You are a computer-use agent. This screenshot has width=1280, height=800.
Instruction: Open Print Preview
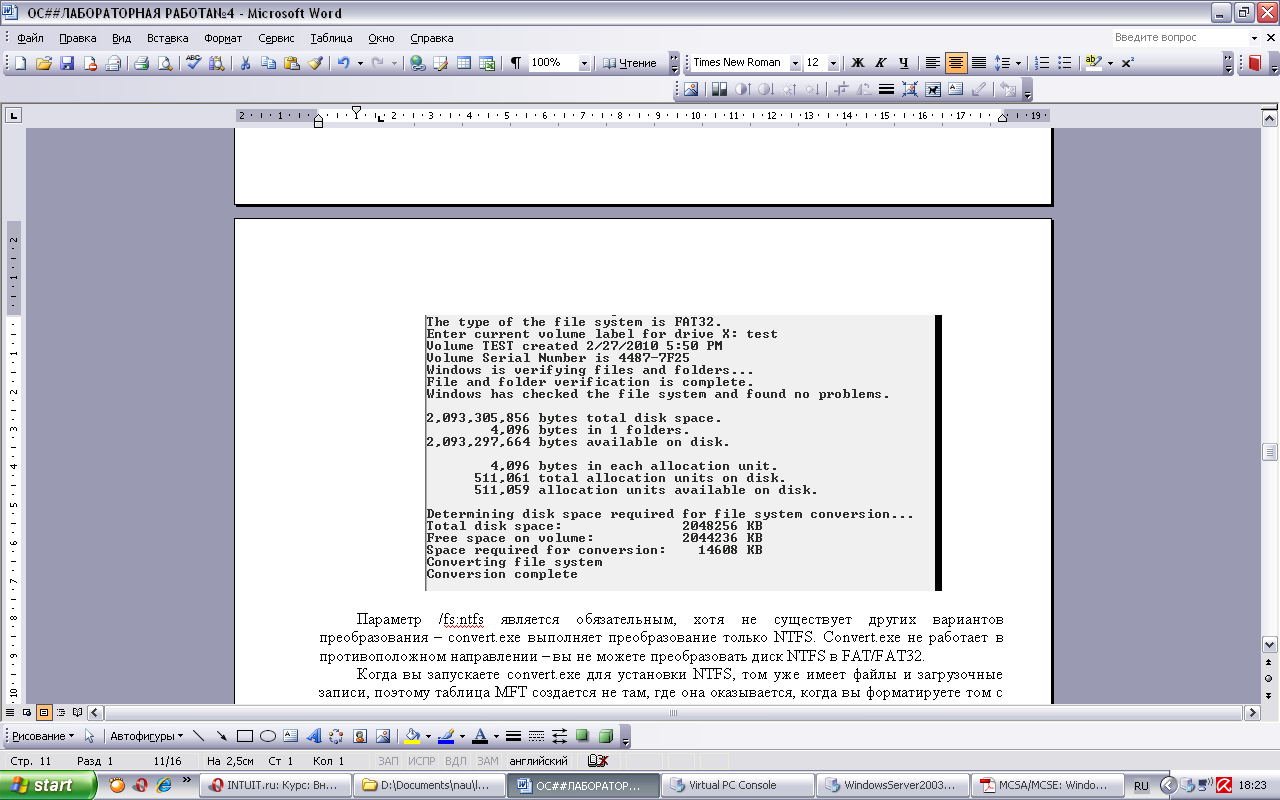(x=164, y=63)
